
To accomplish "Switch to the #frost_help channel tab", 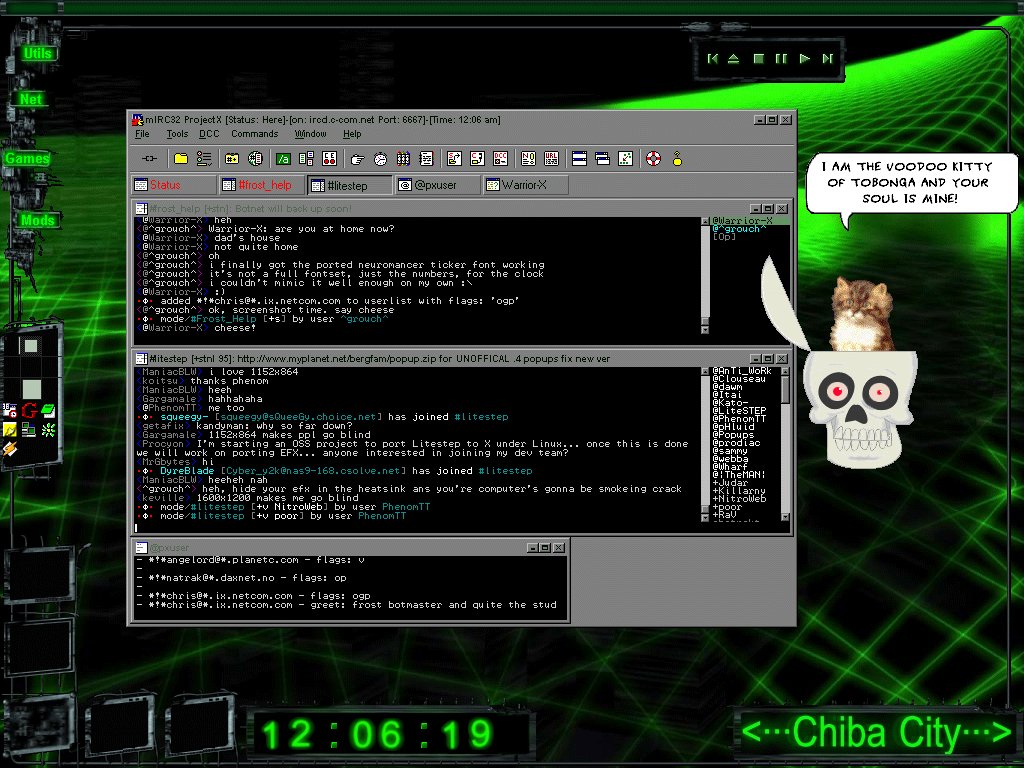I will (x=262, y=185).
